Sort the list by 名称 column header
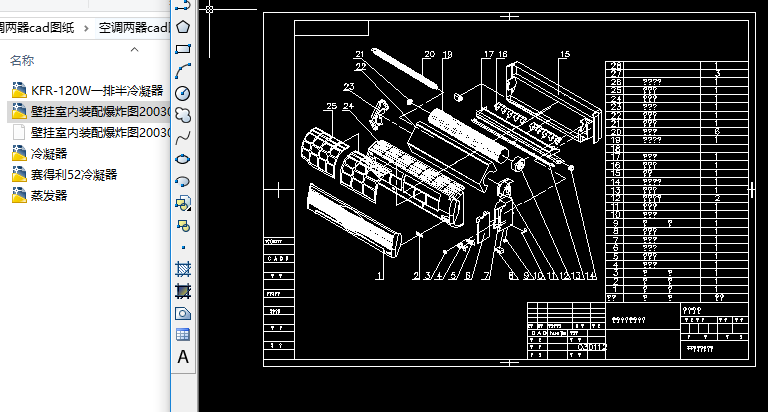The image size is (768, 412). (22, 61)
